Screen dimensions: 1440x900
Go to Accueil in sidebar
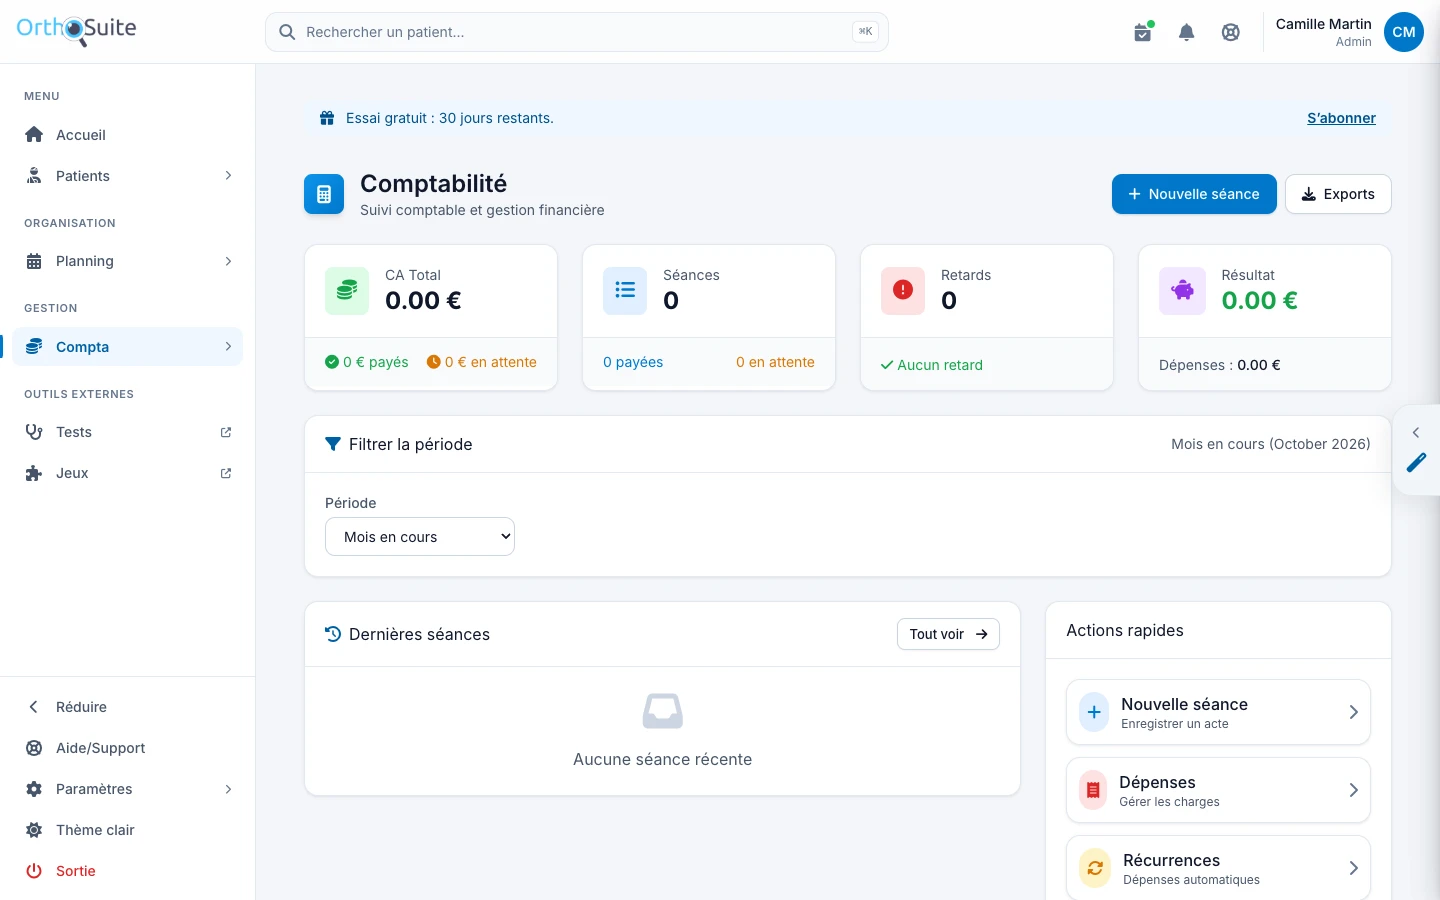click(128, 135)
